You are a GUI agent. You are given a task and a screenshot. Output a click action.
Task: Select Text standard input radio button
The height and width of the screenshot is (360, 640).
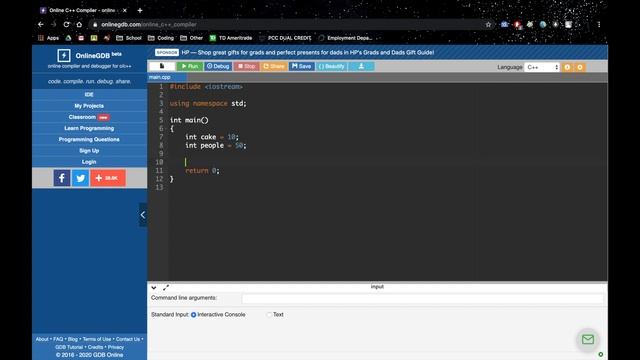click(269, 315)
